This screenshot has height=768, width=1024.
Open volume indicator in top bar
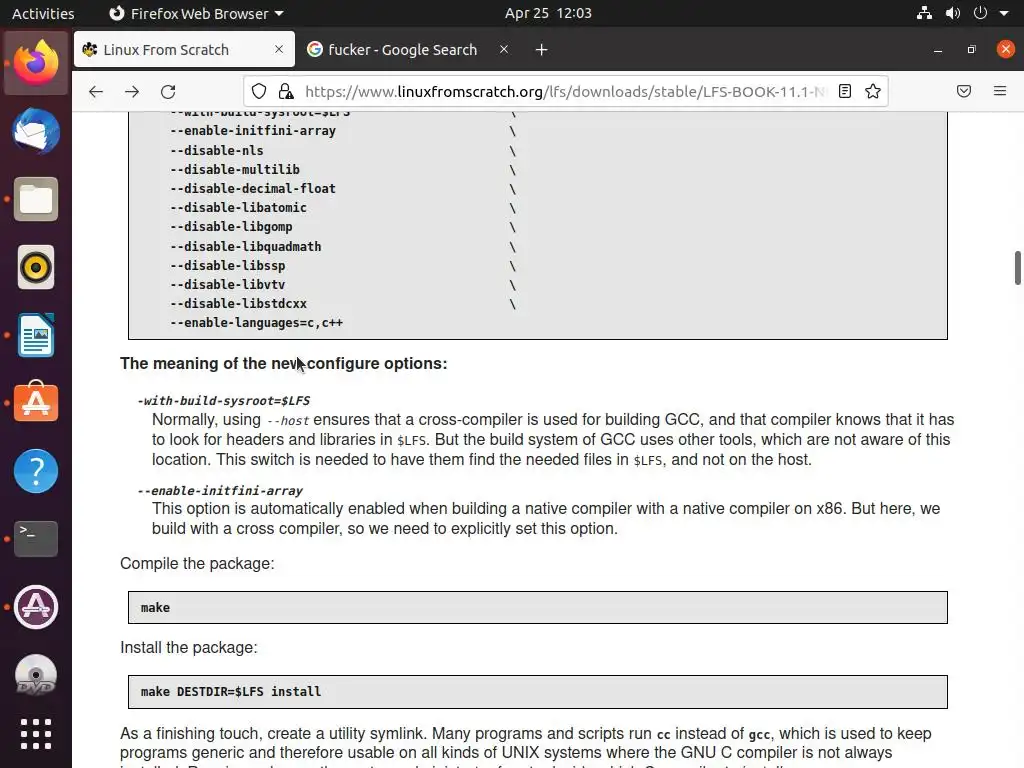point(953,13)
